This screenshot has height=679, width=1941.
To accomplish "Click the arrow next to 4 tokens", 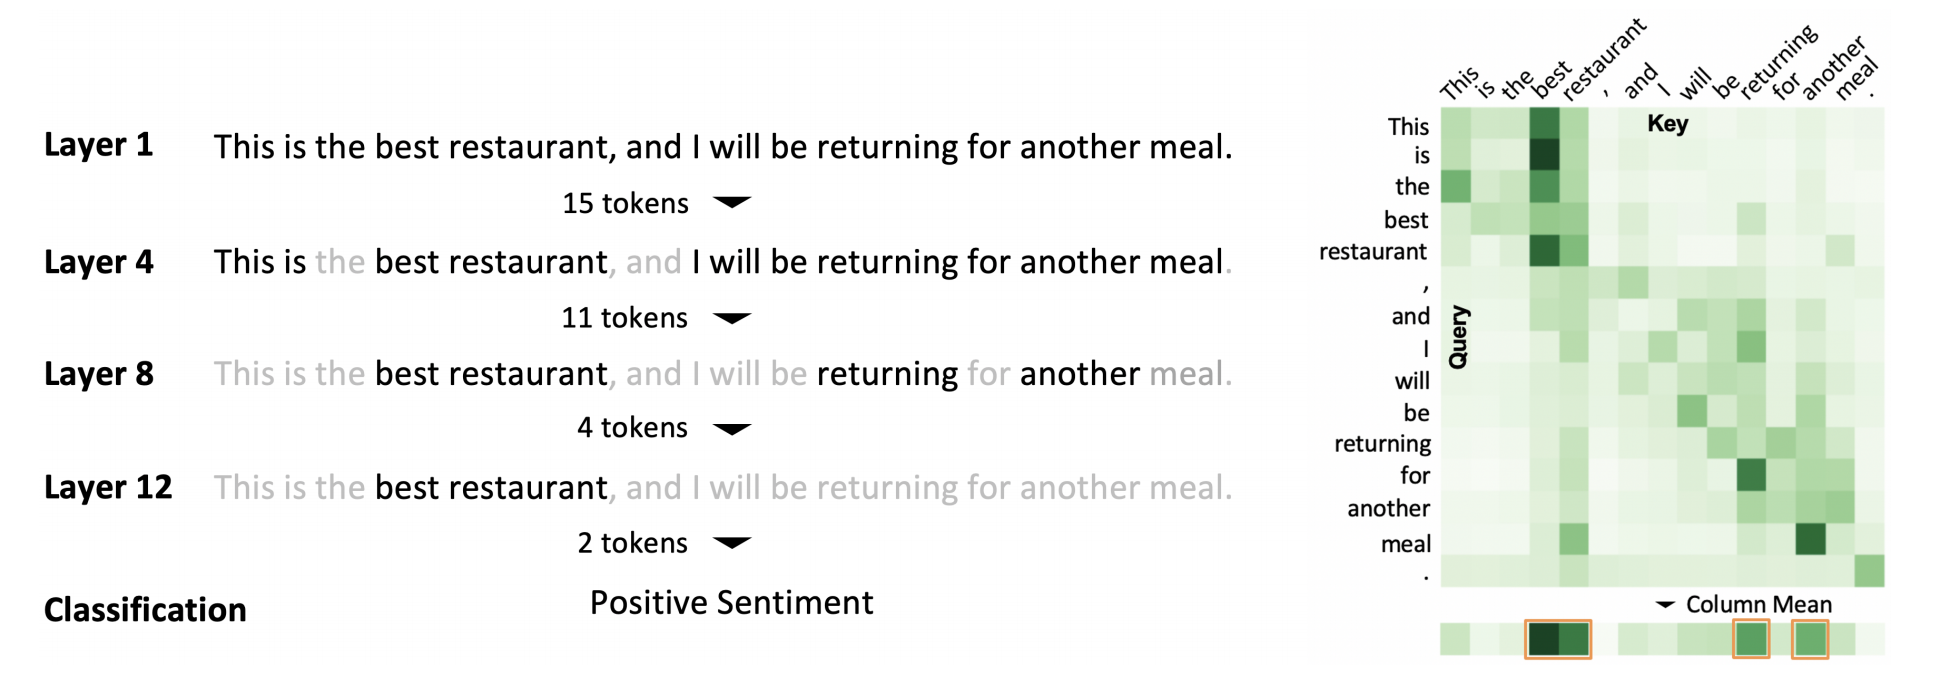I will [x=732, y=429].
